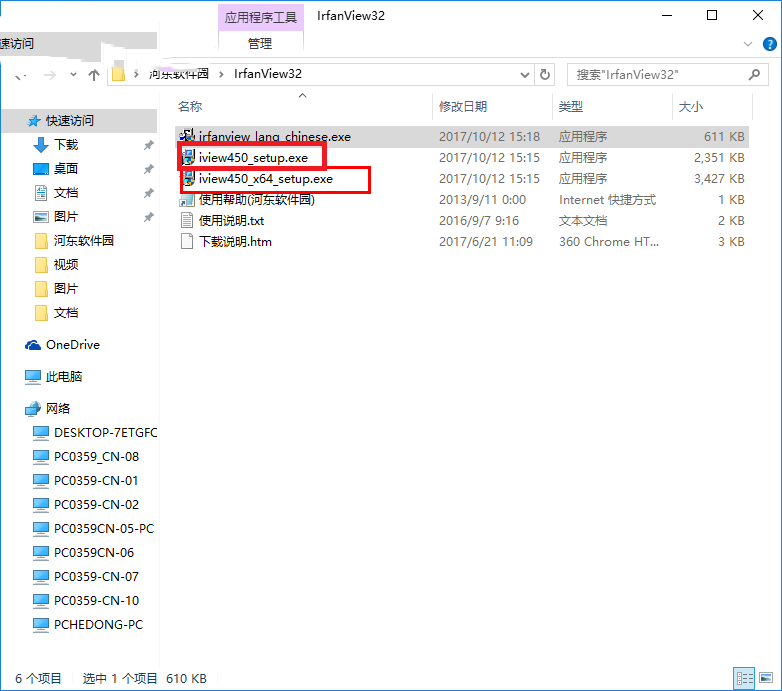782x691 pixels.
Task: Switch to large icons view in status bar
Action: click(x=766, y=678)
